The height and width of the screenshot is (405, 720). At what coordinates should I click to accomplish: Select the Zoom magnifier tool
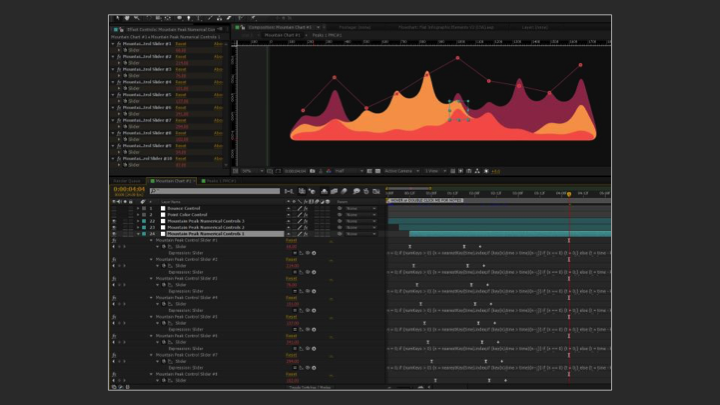pyautogui.click(x=136, y=18)
